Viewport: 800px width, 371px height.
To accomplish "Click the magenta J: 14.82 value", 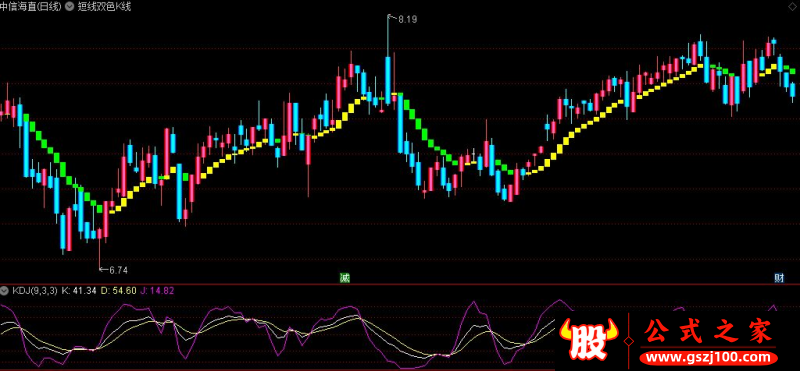I will tap(157, 291).
